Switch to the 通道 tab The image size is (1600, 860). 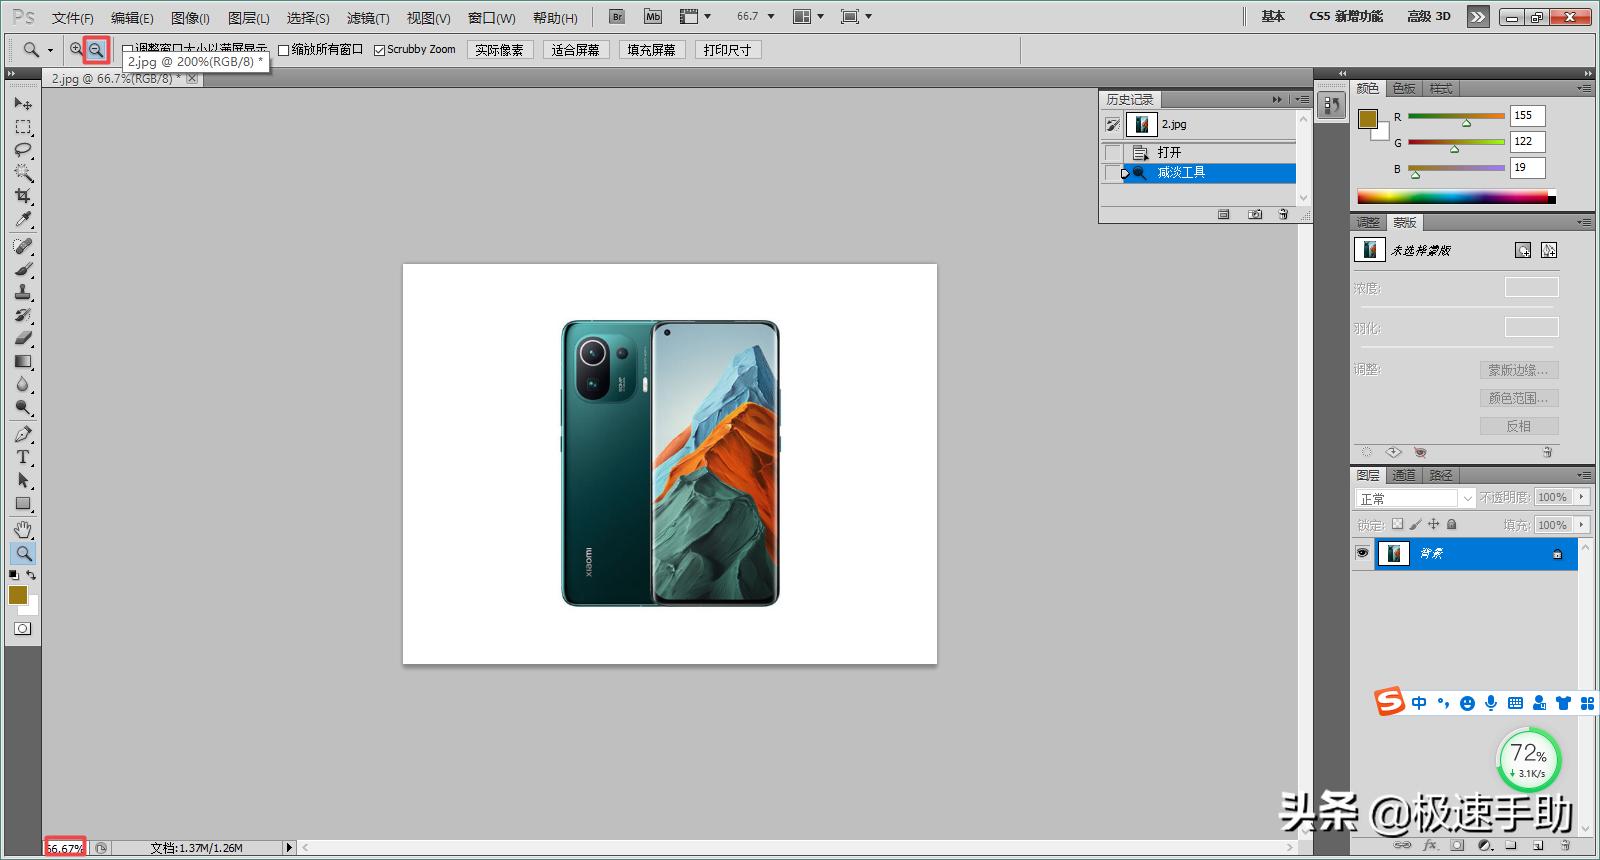coord(1404,475)
